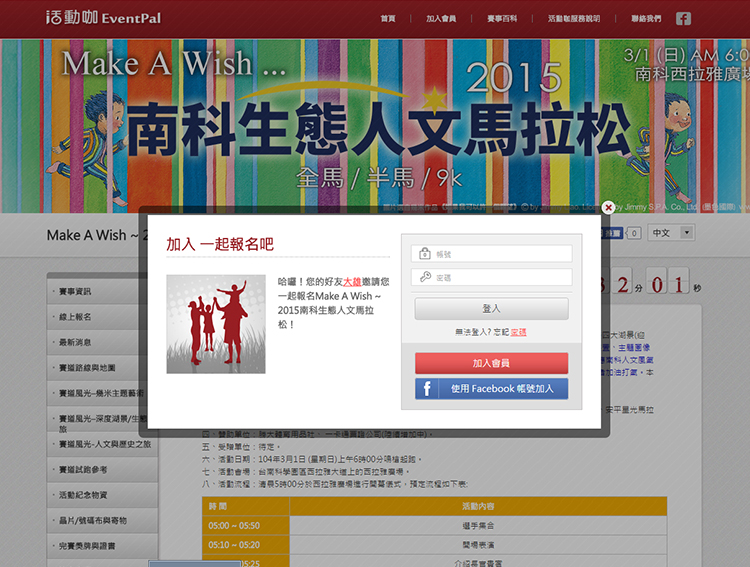
Task: Click the lock icon in the account field
Action: pos(425,254)
